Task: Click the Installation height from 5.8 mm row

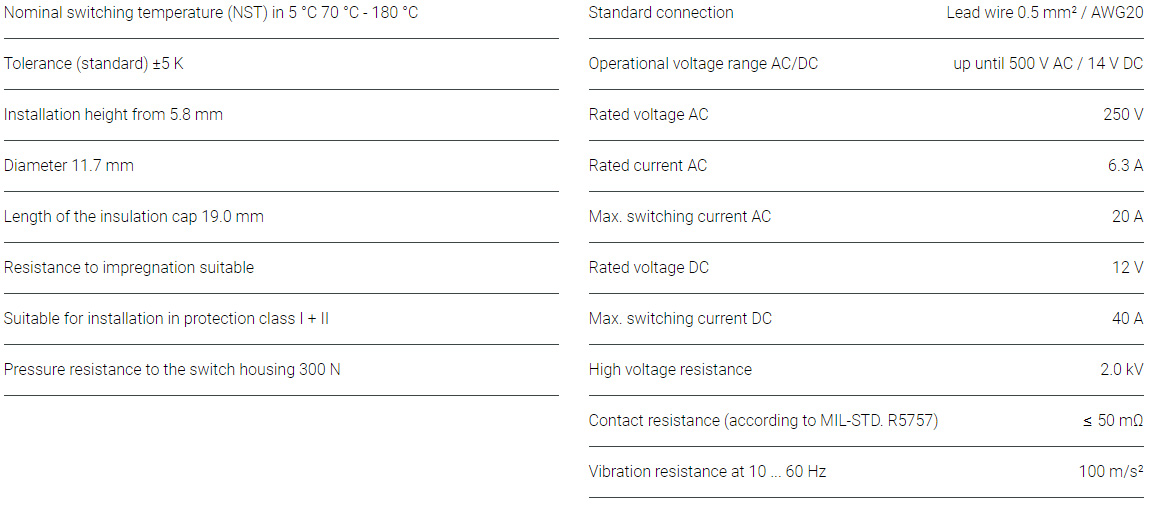Action: 113,115
